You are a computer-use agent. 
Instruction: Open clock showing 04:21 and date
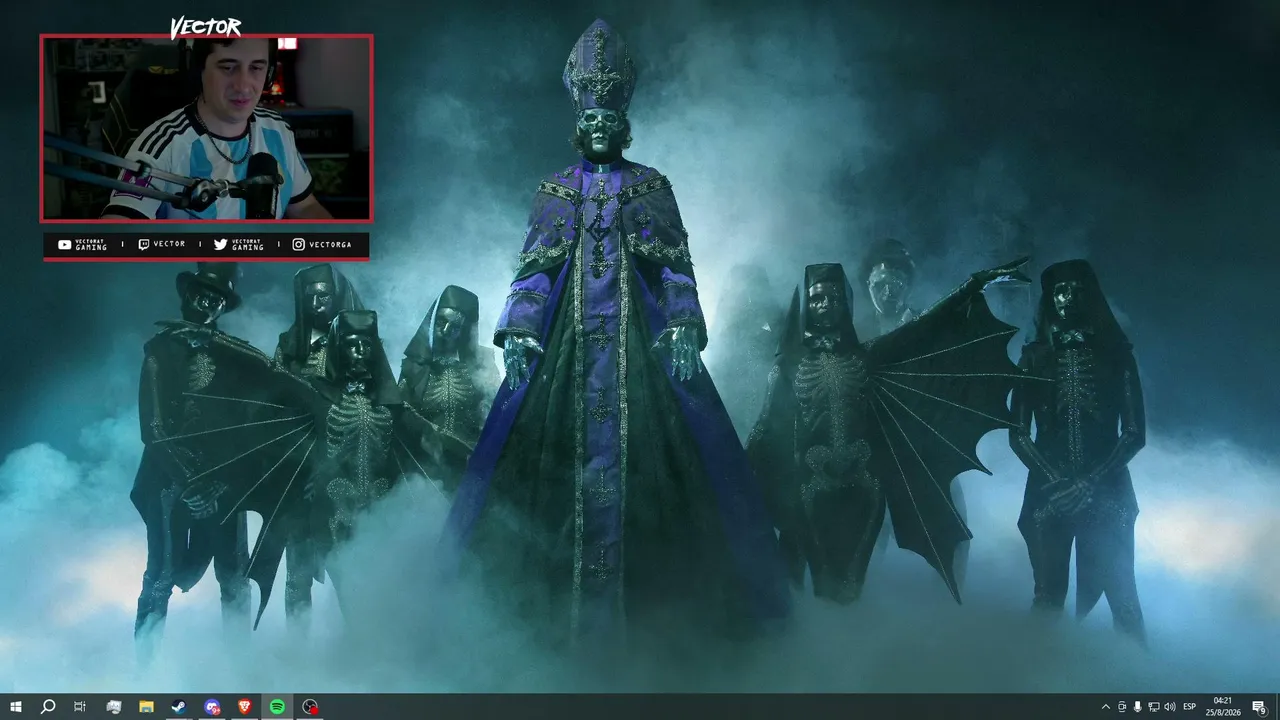click(1223, 707)
